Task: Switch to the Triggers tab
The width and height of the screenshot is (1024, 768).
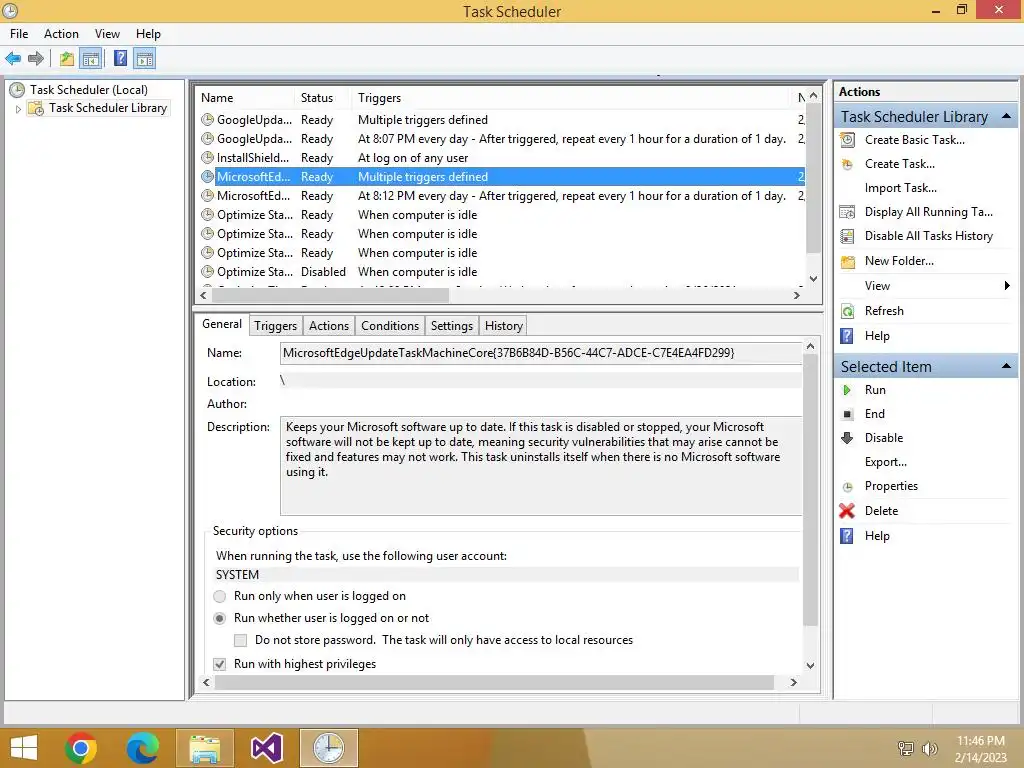Action: (275, 326)
